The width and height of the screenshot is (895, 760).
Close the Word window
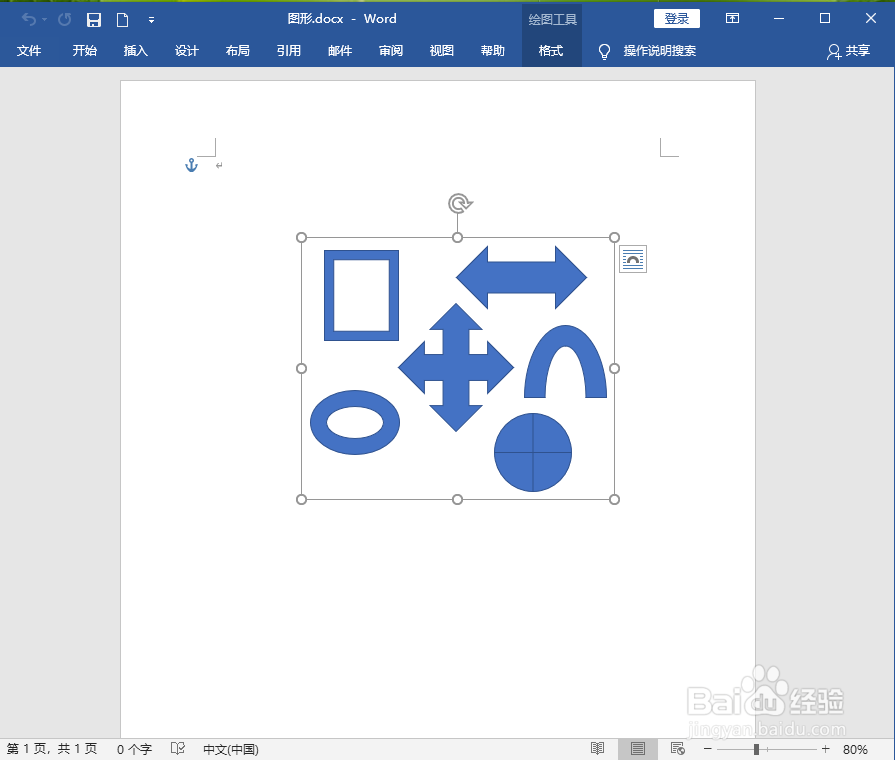click(870, 18)
